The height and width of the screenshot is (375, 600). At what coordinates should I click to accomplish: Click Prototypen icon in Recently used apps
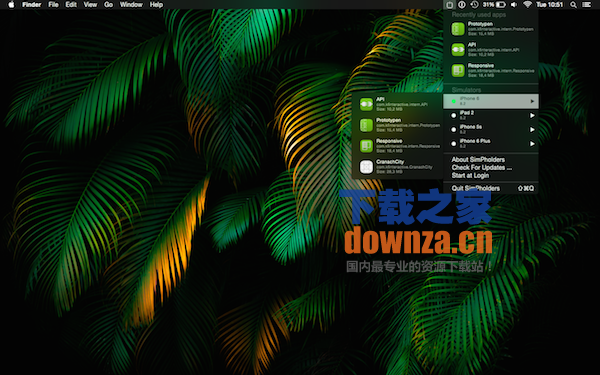[x=458, y=29]
